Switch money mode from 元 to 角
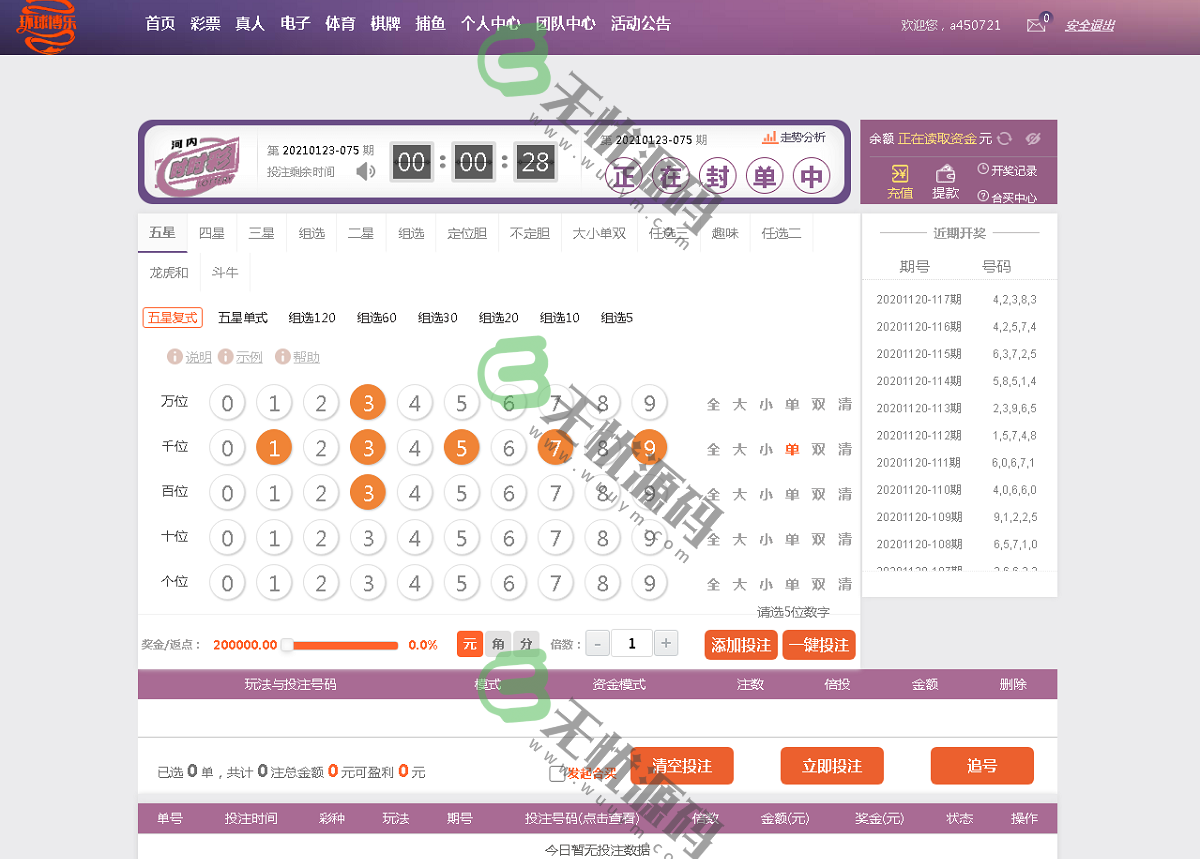1200x859 pixels. [x=498, y=644]
